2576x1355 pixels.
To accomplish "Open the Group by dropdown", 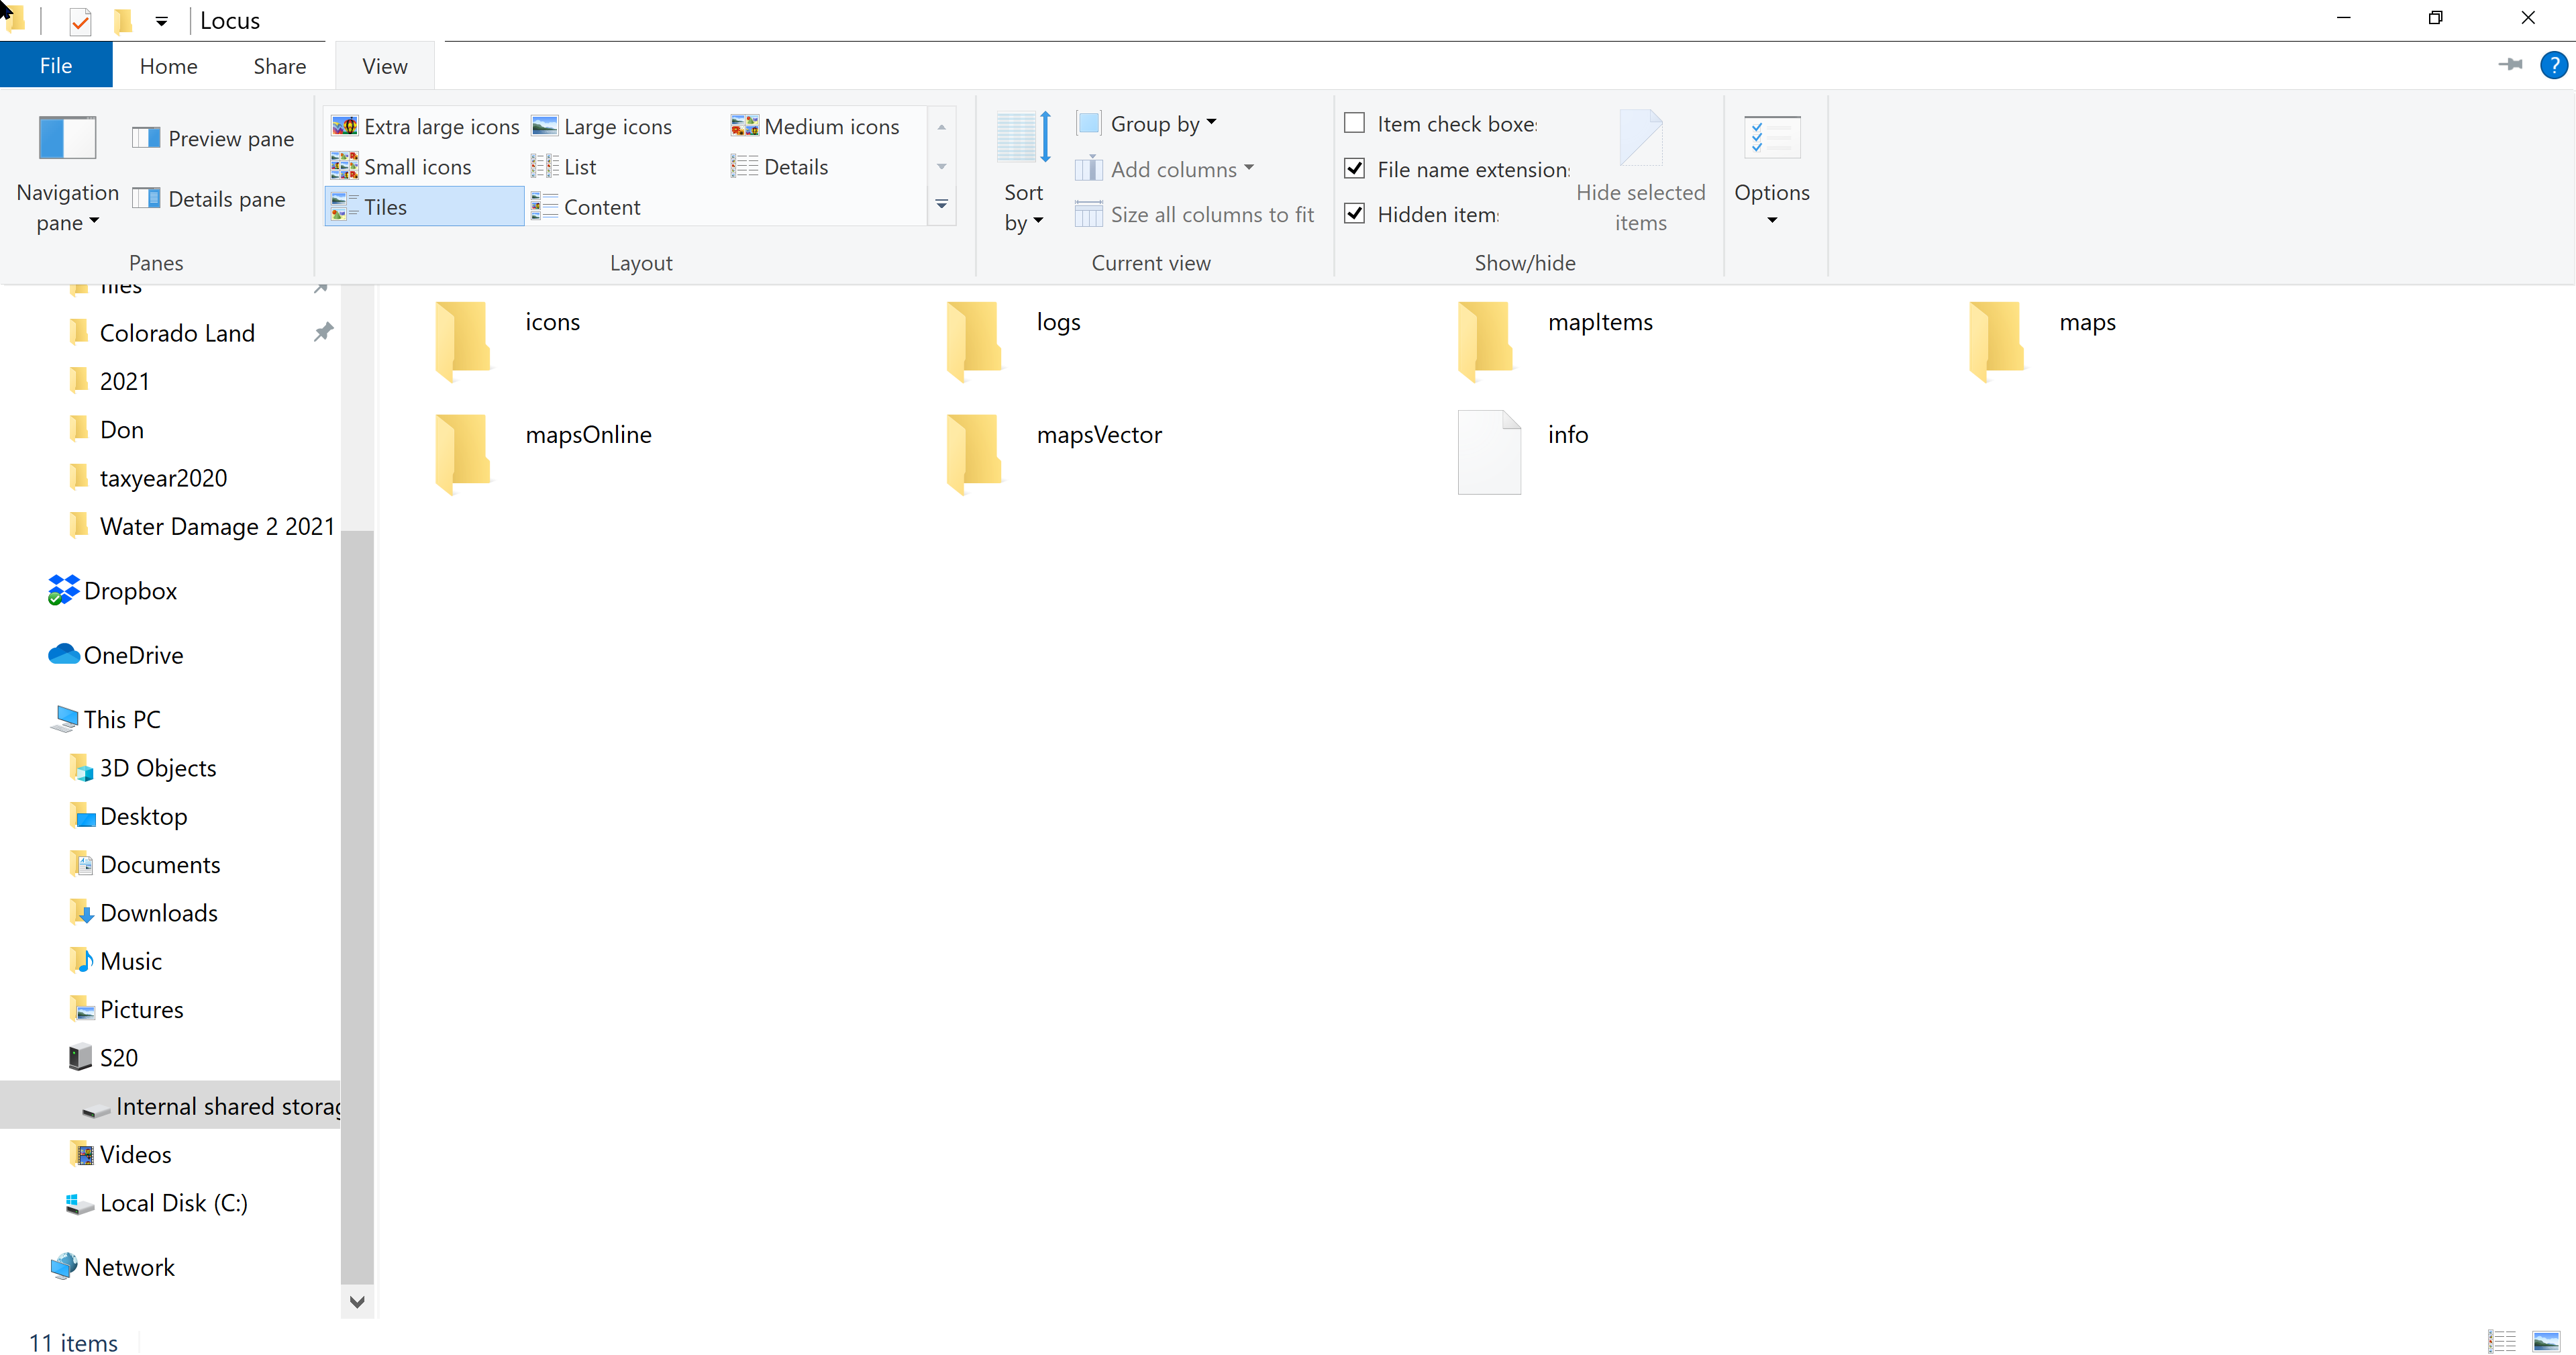I will pos(1147,124).
